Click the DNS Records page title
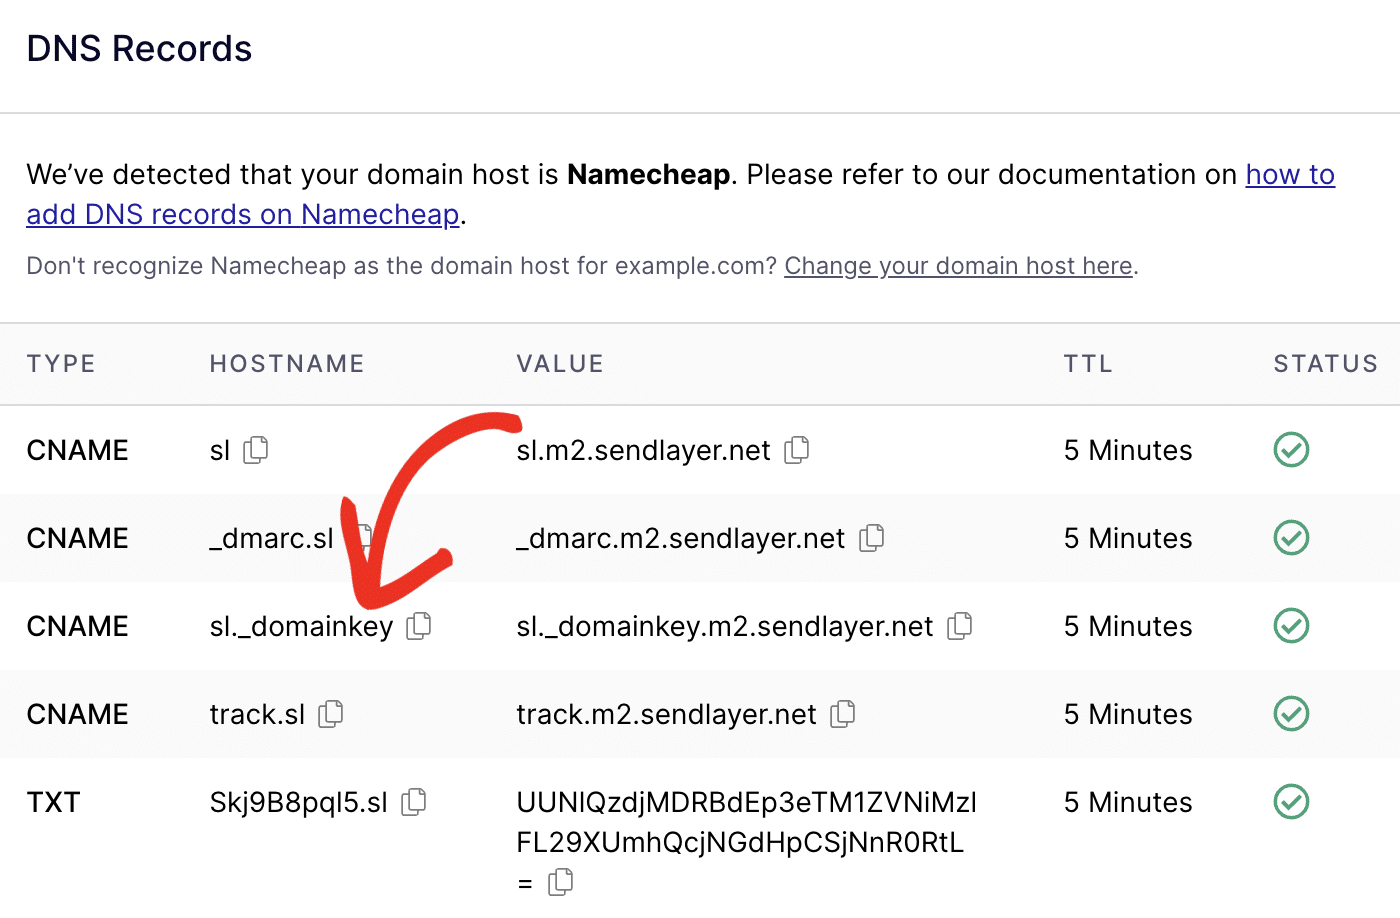The width and height of the screenshot is (1400, 918). pos(139,48)
